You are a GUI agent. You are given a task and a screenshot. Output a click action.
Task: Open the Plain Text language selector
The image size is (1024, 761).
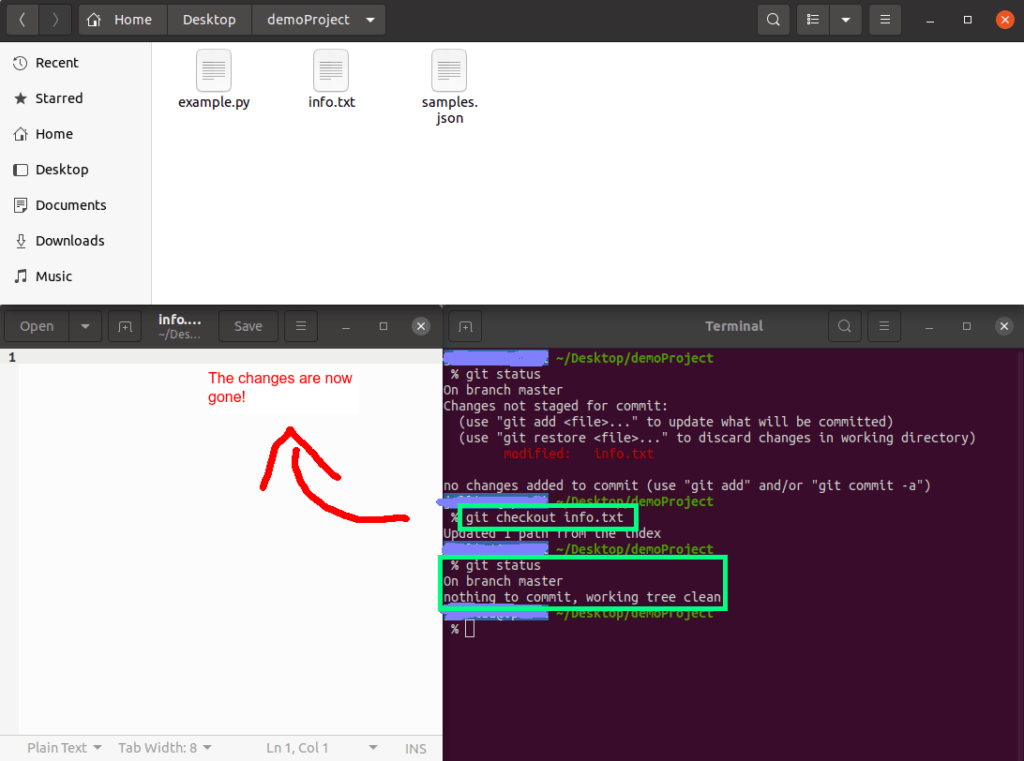click(64, 748)
